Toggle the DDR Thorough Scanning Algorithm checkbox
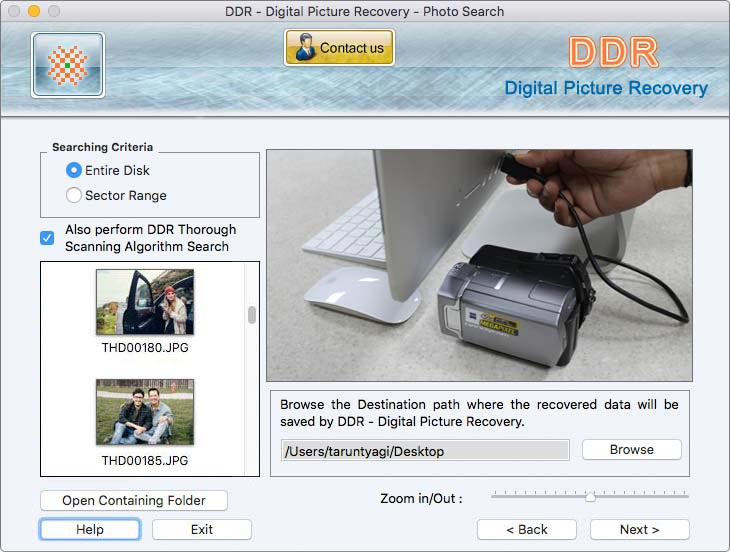The height and width of the screenshot is (552, 730). click(47, 238)
